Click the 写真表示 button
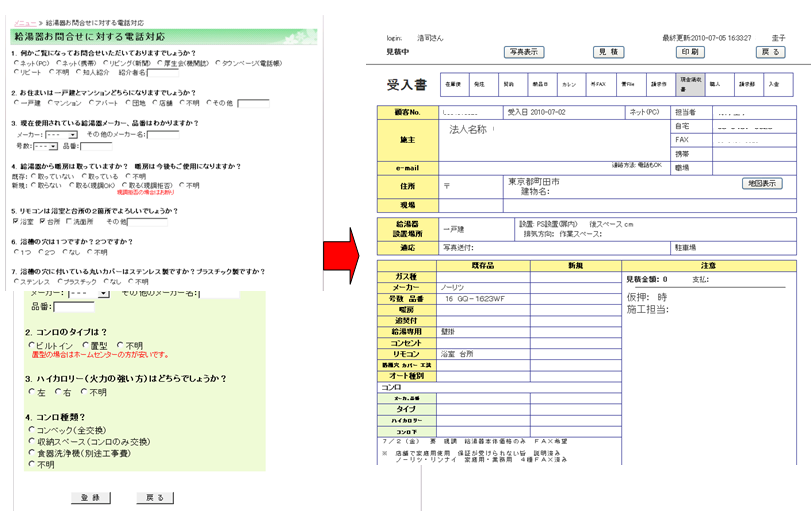The width and height of the screenshot is (811, 517). pos(524,52)
